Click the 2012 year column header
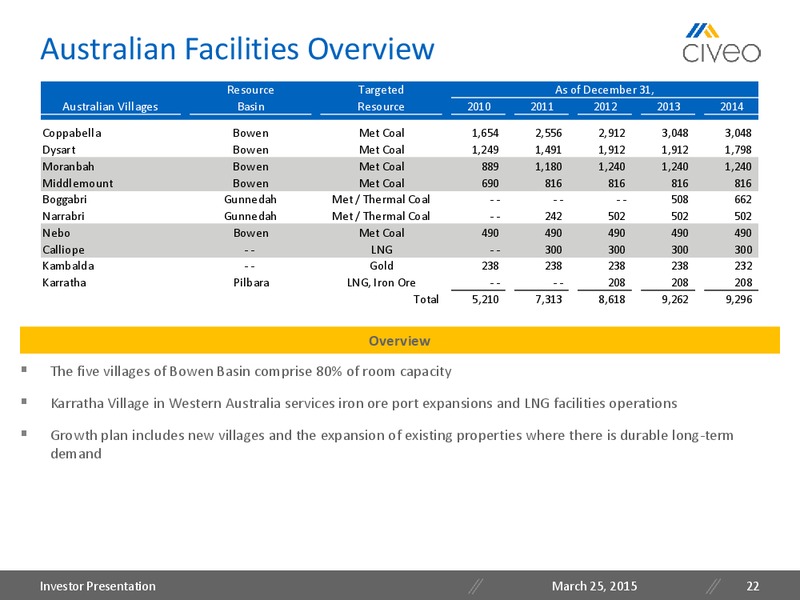The width and height of the screenshot is (800, 600). click(605, 106)
